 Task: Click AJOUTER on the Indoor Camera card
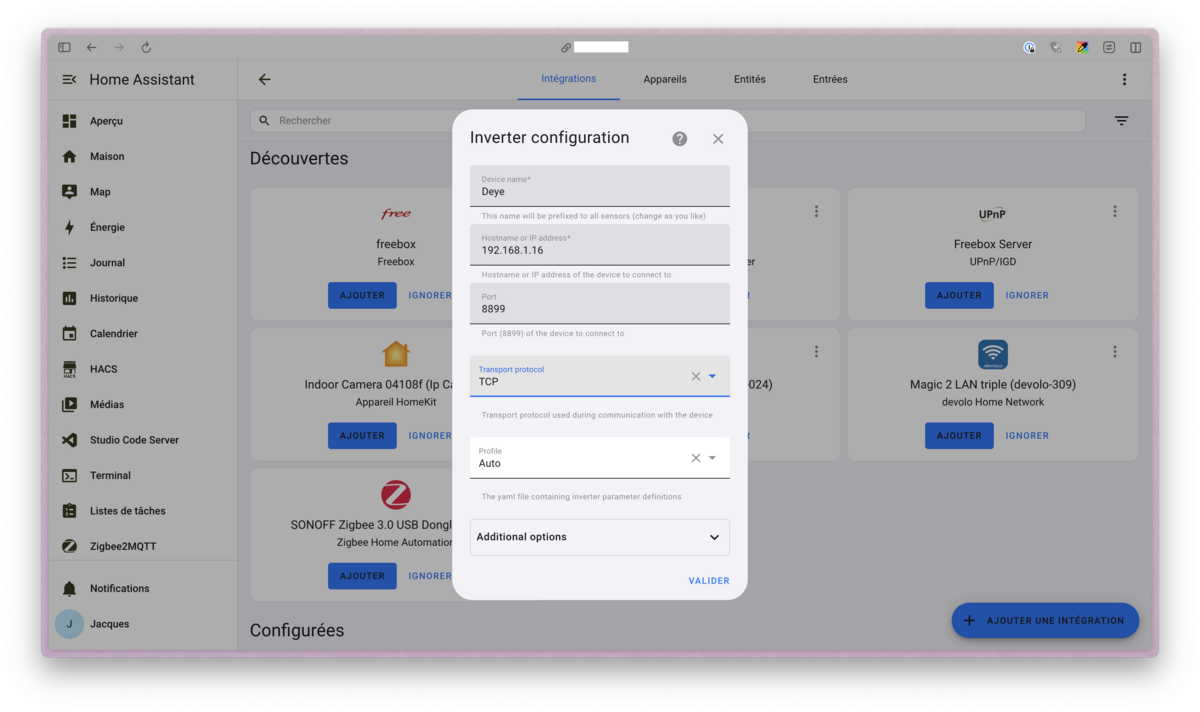coord(362,436)
